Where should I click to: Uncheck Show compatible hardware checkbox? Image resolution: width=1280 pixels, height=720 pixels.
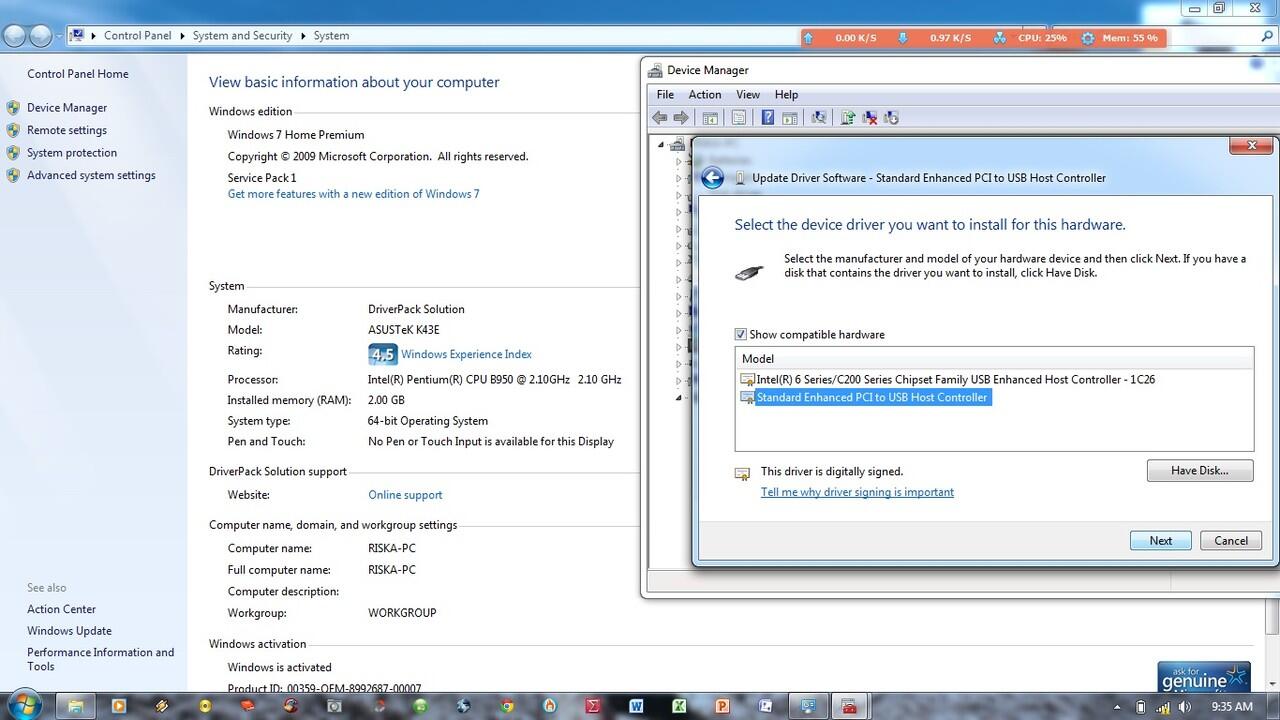click(x=741, y=335)
